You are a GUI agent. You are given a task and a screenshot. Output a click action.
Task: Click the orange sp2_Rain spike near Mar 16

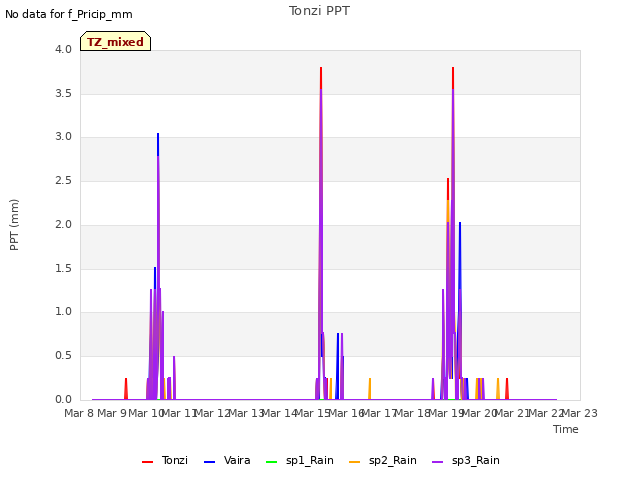[370, 388]
